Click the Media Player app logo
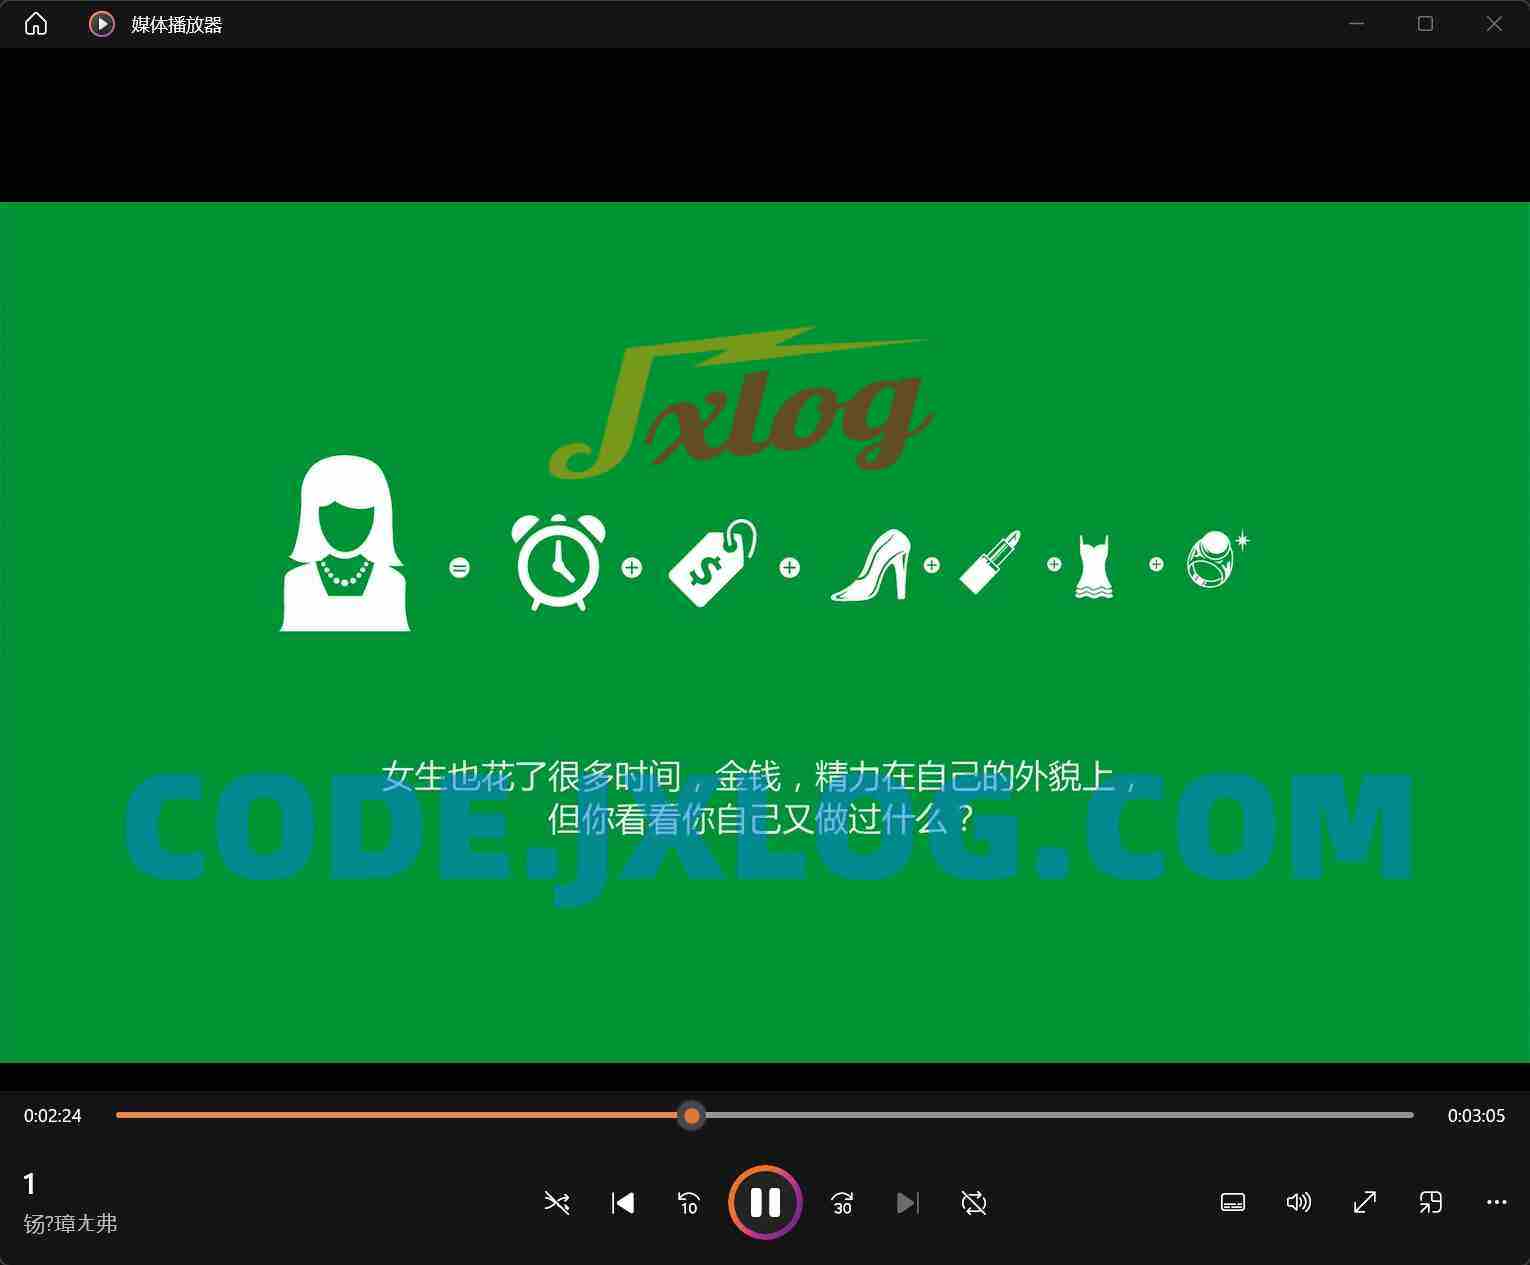Viewport: 1530px width, 1265px height. click(x=101, y=24)
